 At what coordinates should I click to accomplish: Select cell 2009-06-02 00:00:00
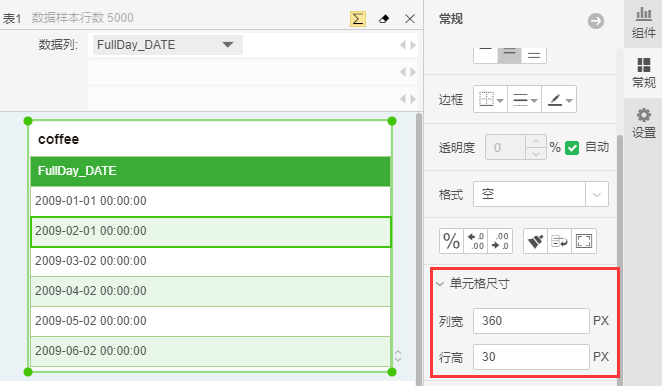(x=210, y=351)
